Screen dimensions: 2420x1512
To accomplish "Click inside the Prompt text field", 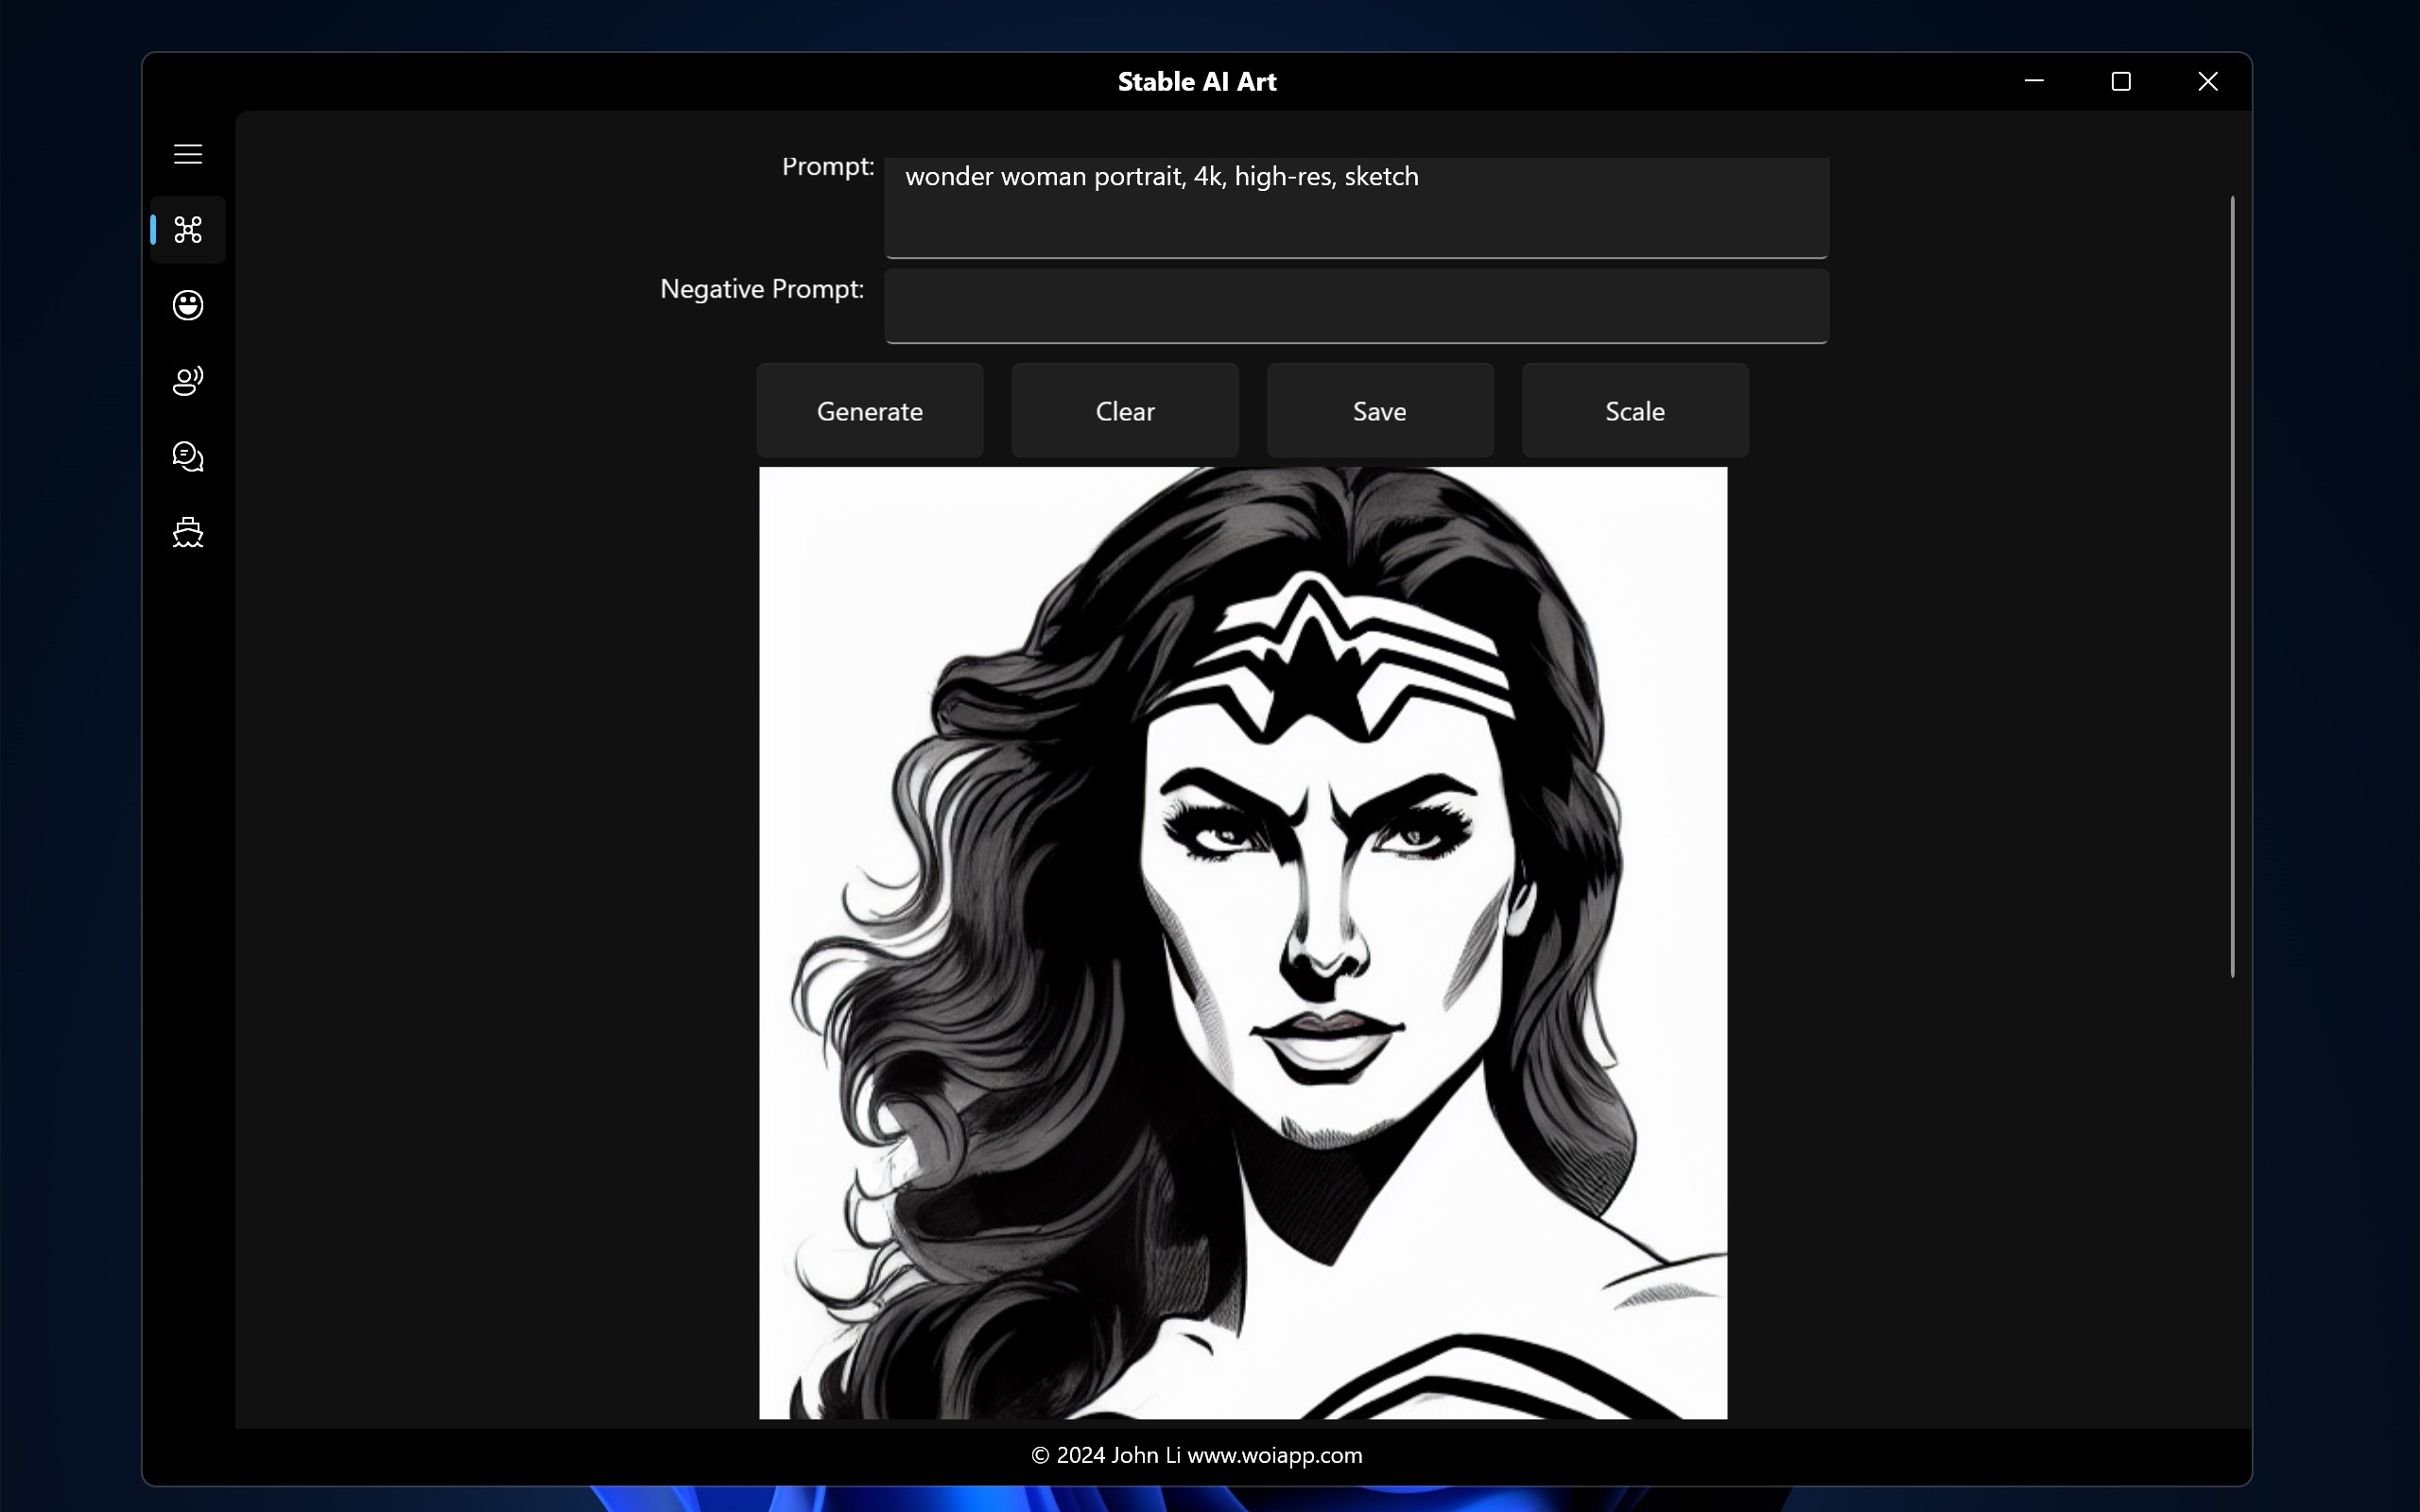I will 1355,208.
